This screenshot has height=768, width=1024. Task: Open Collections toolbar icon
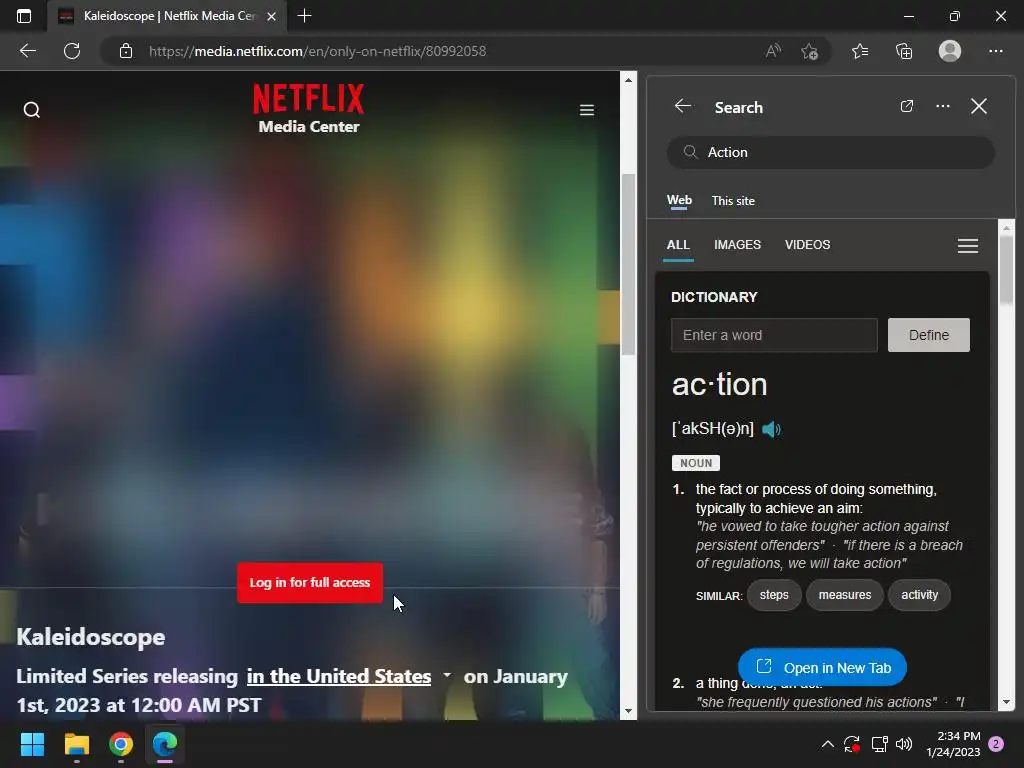[x=904, y=51]
